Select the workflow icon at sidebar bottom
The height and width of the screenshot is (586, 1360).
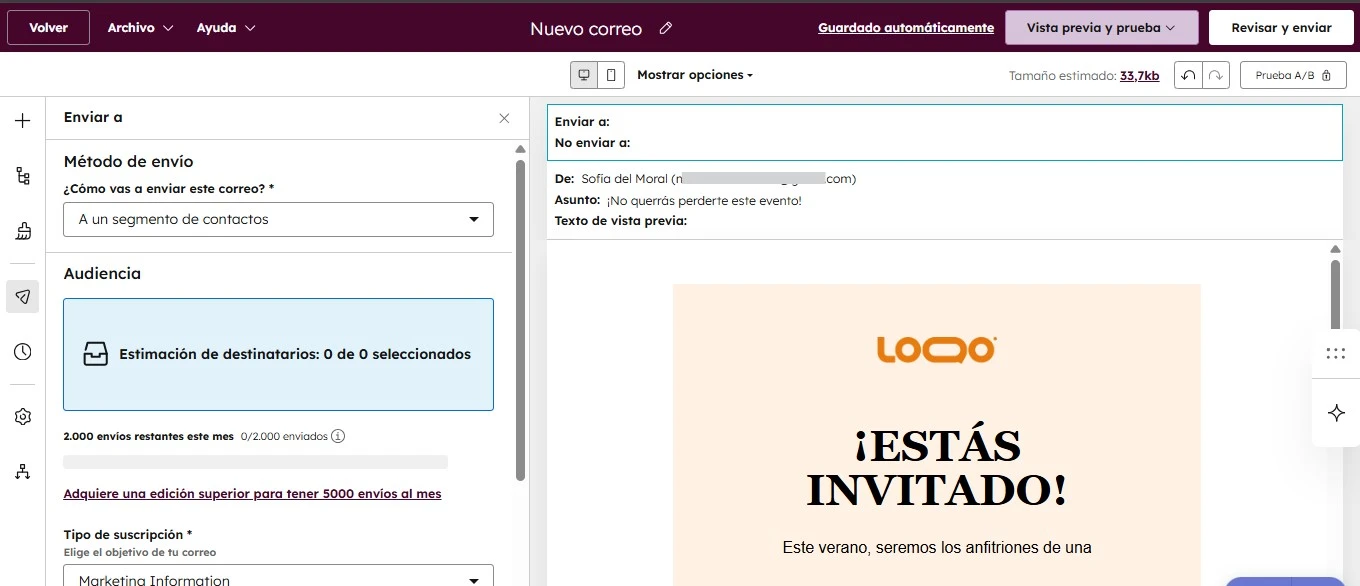22,471
